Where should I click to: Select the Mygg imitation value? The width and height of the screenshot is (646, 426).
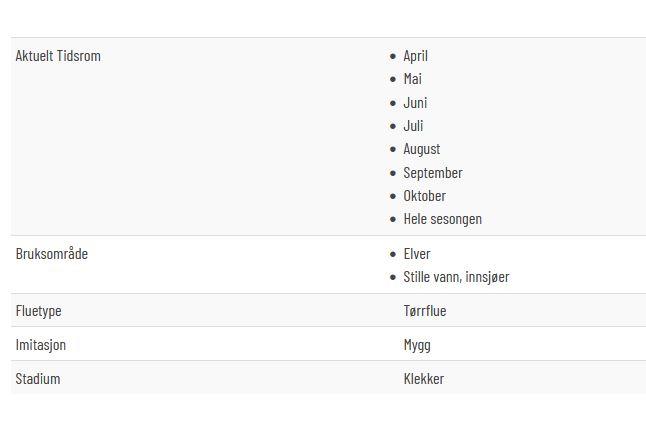[417, 345]
